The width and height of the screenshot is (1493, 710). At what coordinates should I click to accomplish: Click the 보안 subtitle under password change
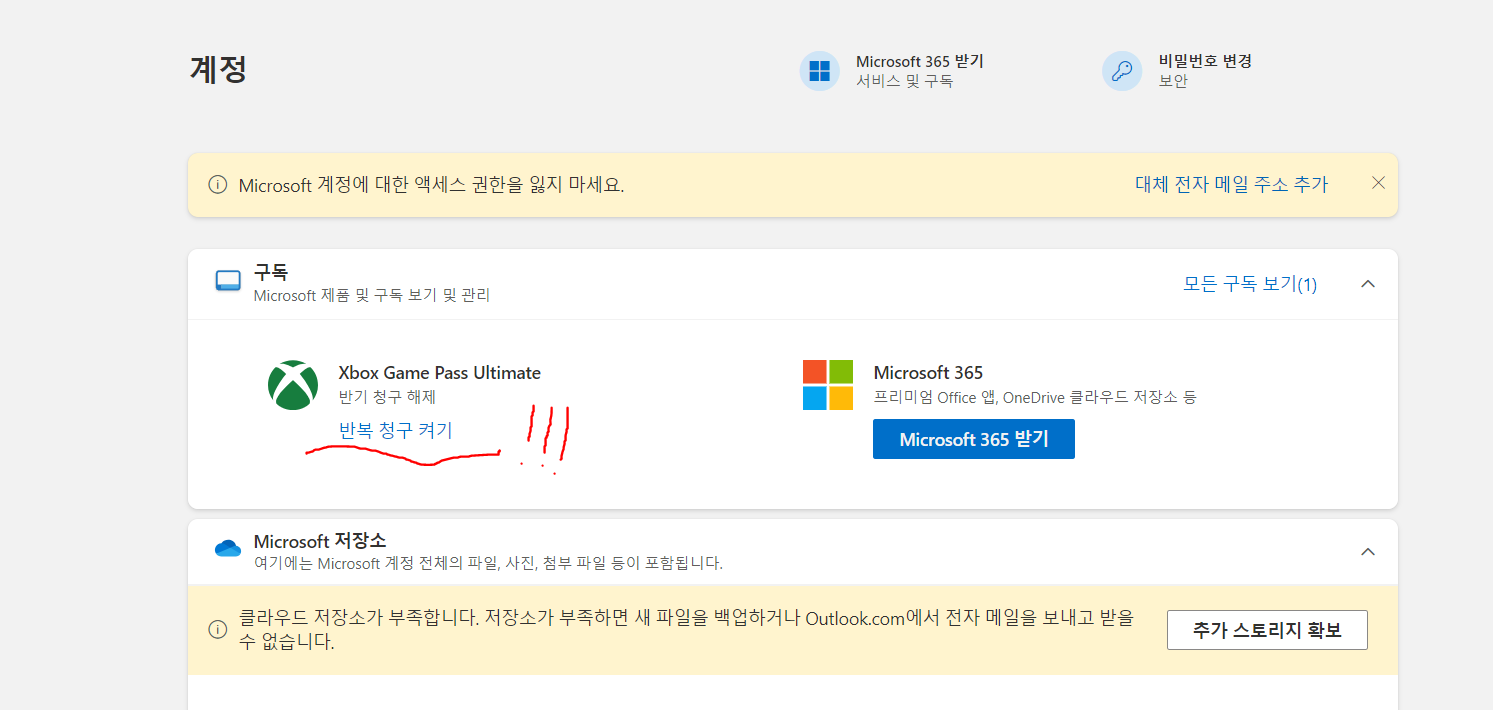[x=1173, y=81]
